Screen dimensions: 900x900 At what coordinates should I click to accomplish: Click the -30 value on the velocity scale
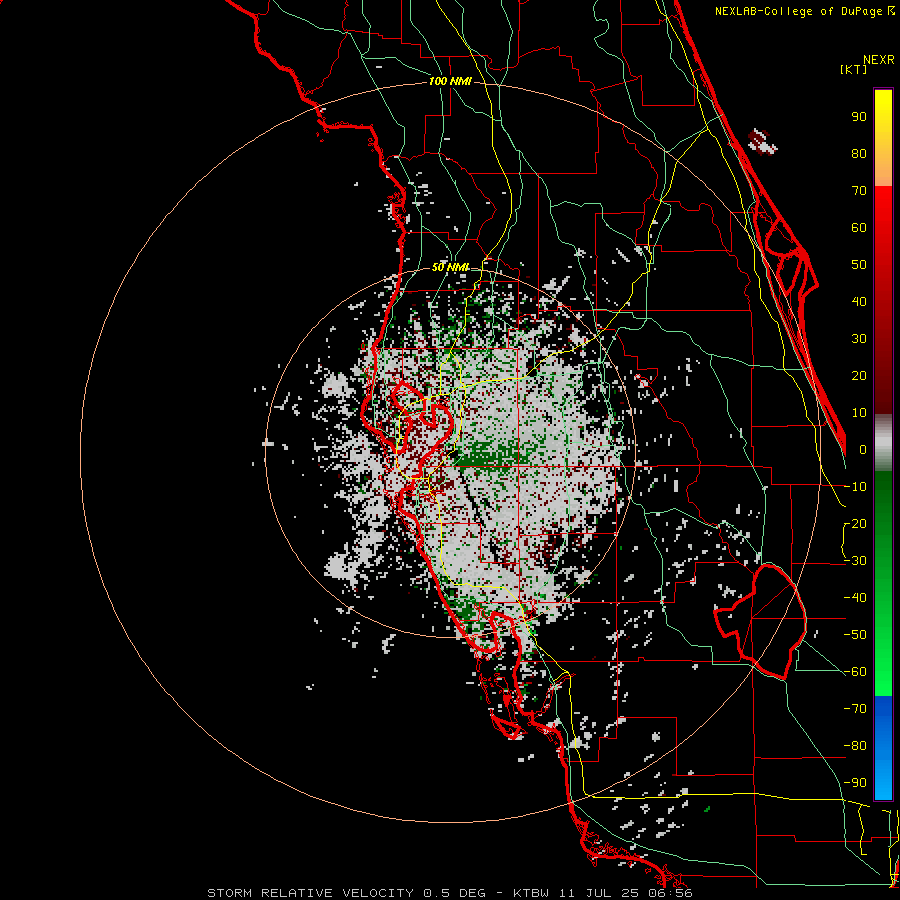click(x=855, y=561)
